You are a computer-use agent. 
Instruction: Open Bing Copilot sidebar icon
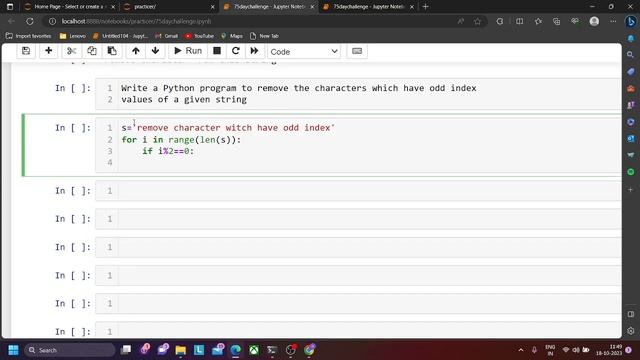click(x=631, y=21)
